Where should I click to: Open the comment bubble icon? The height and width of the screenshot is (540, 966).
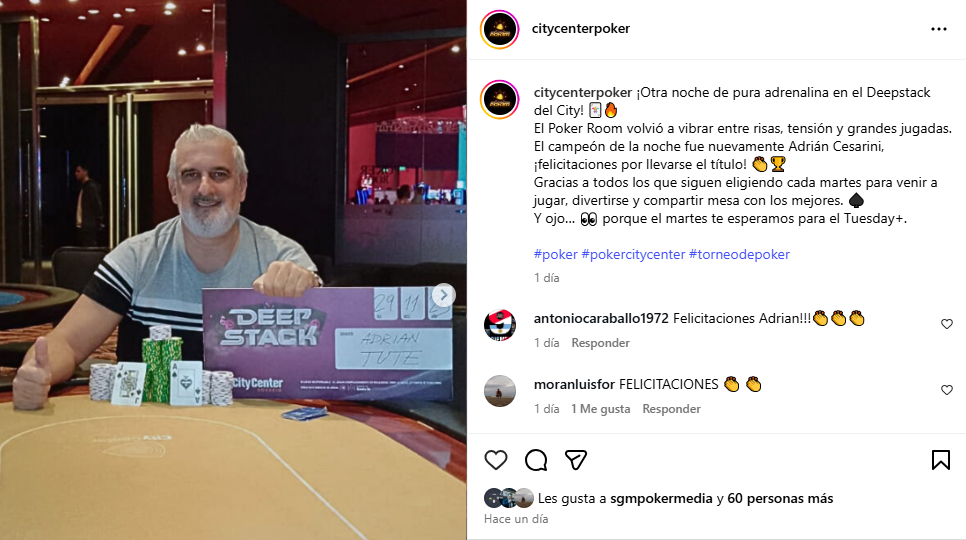pos(536,460)
